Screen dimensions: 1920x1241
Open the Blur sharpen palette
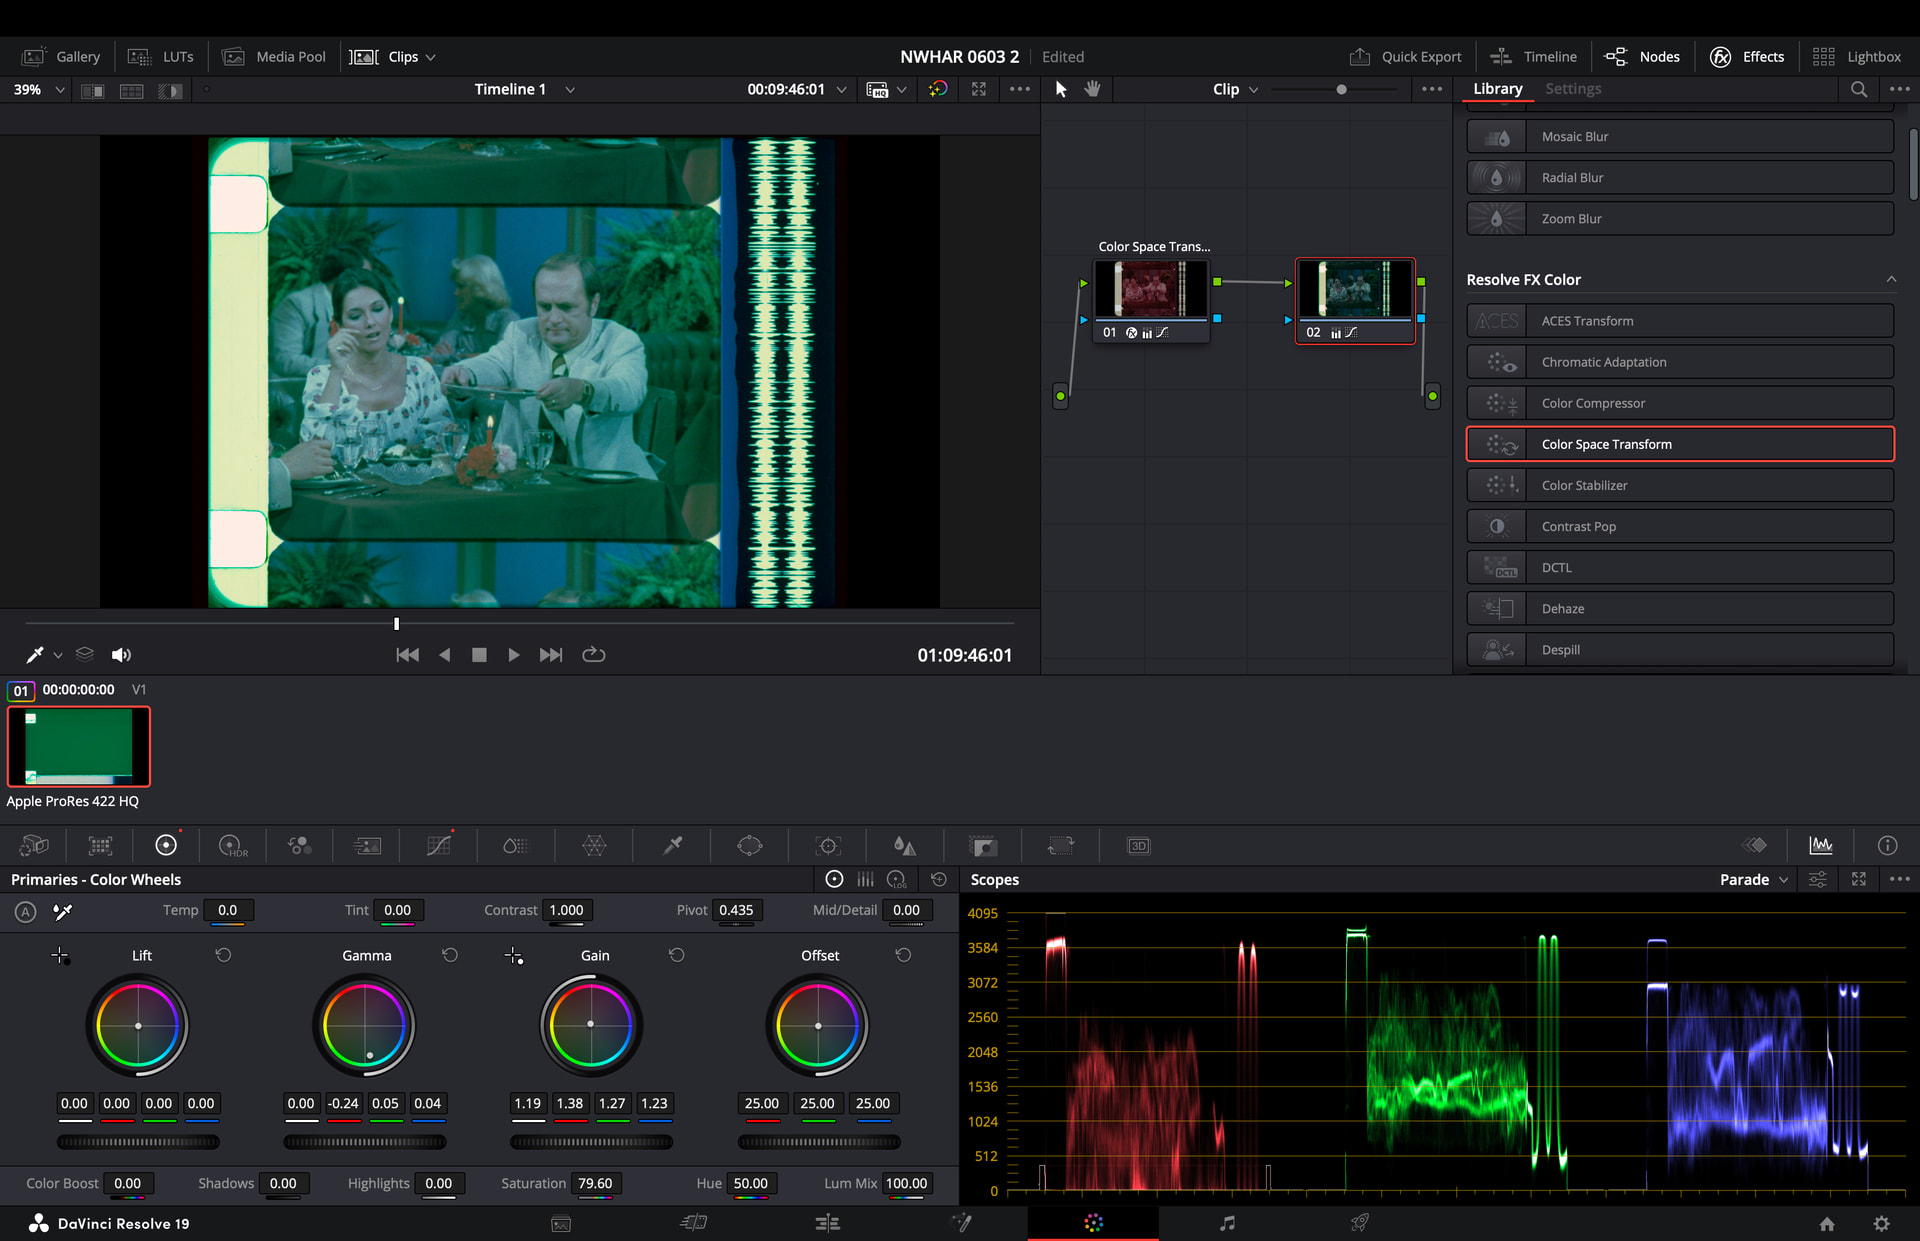tap(904, 846)
